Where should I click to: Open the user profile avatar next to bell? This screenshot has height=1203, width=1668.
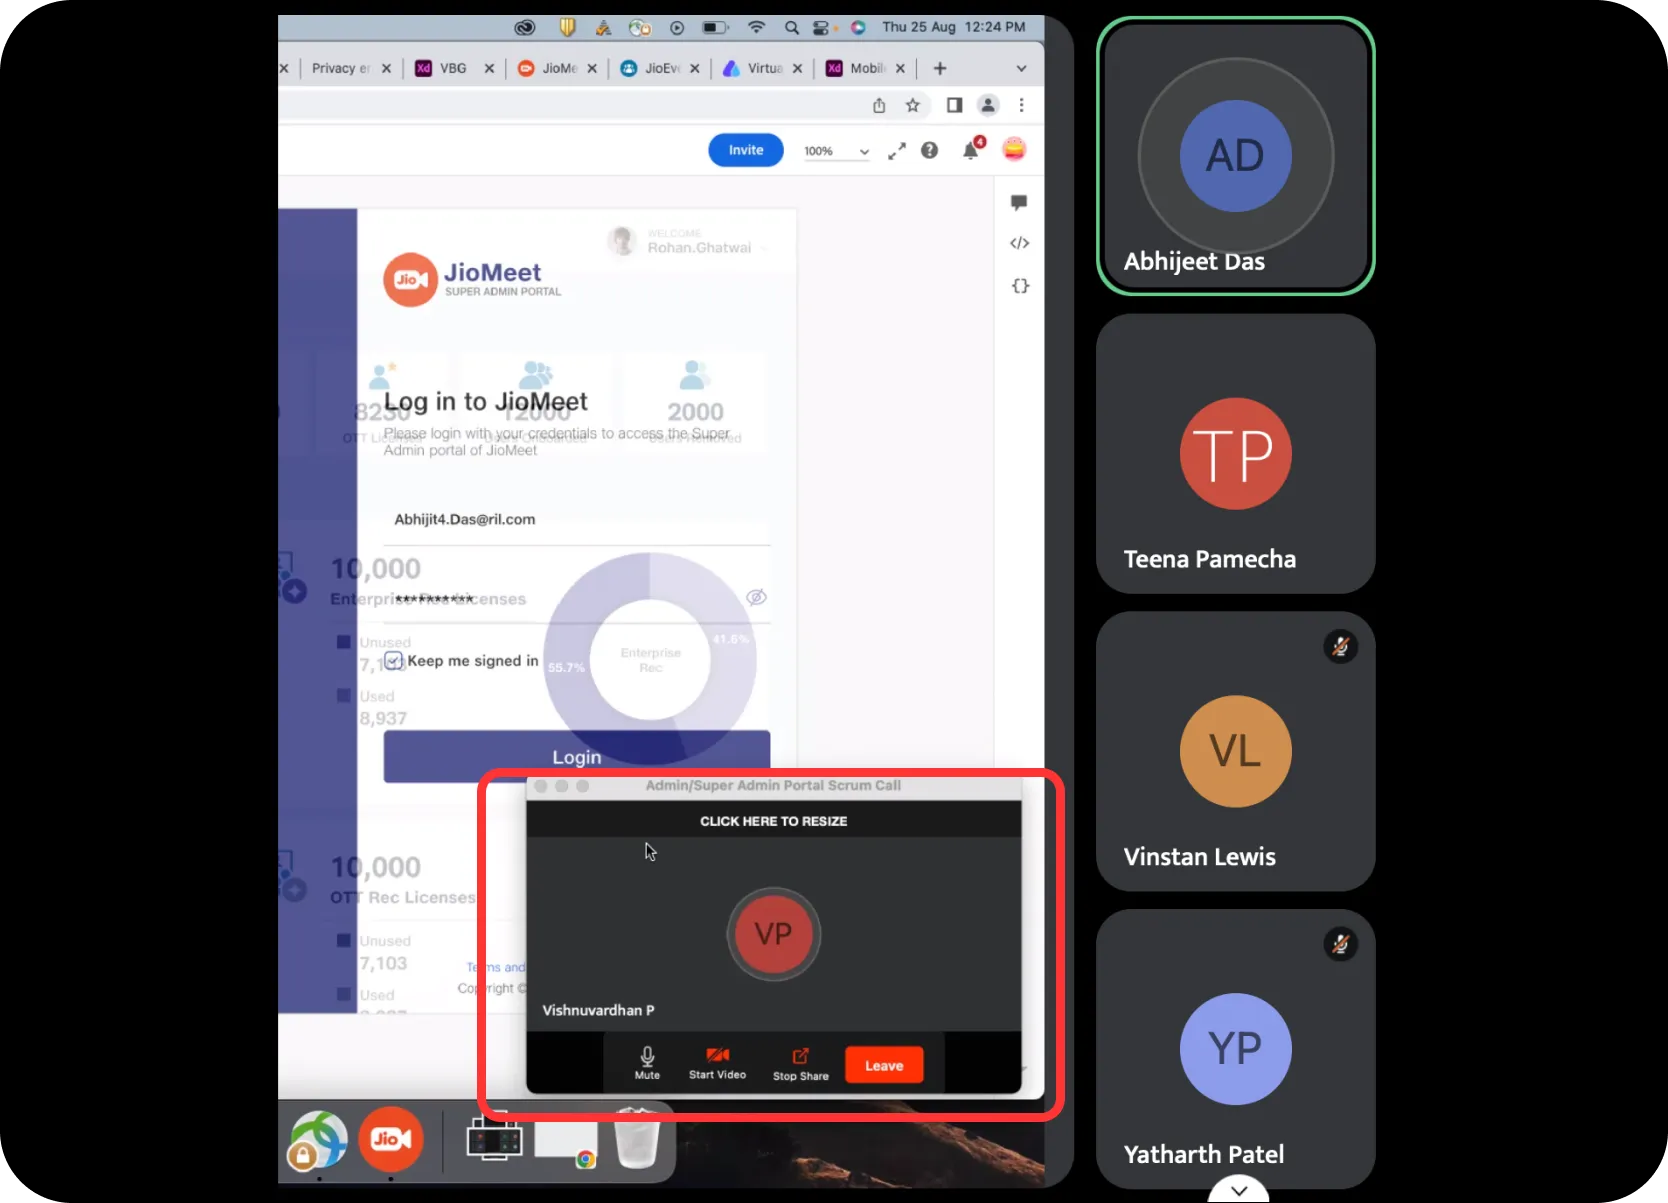pyautogui.click(x=1014, y=149)
